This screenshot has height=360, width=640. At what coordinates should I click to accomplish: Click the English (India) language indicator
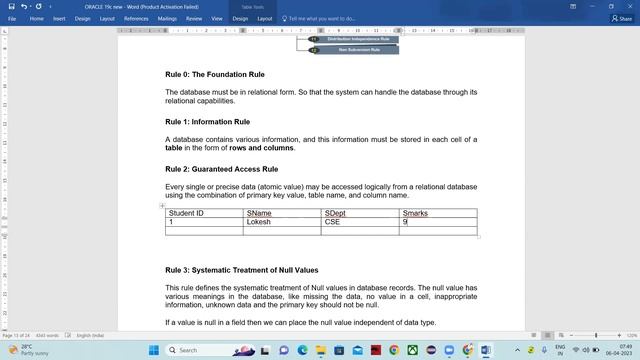[x=90, y=336]
